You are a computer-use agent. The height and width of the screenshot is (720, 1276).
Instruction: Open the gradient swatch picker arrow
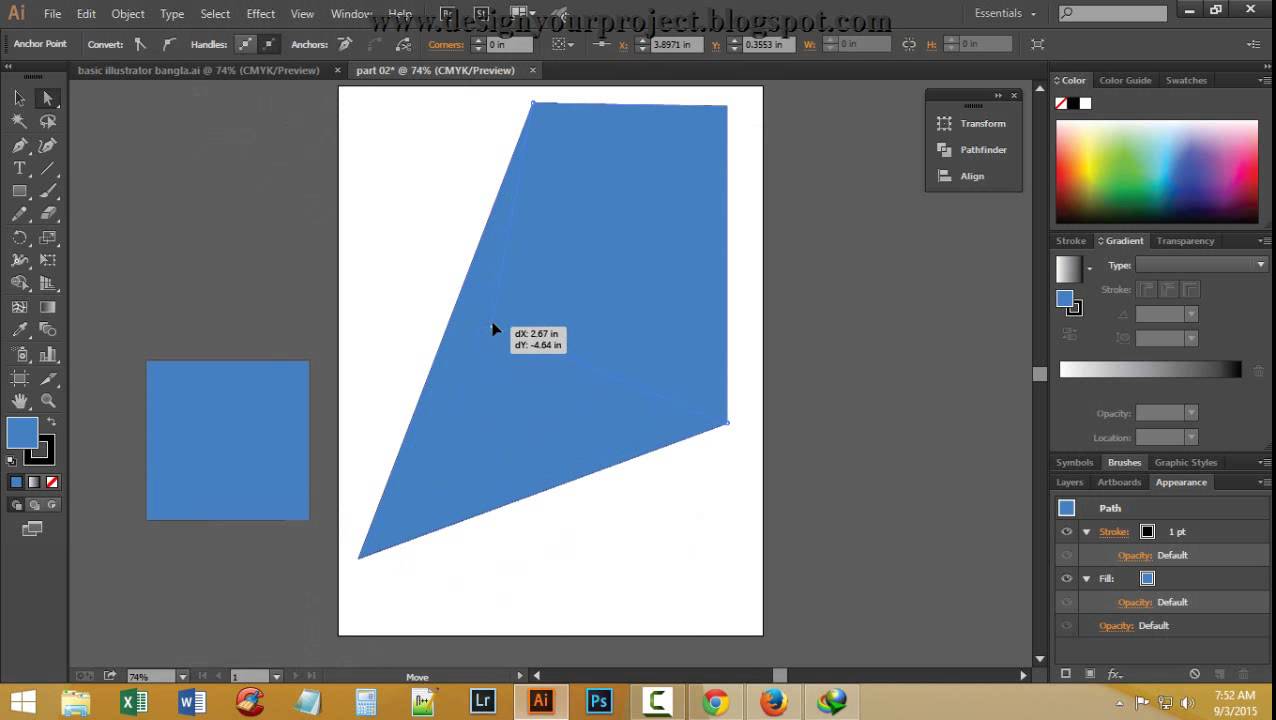coord(1090,269)
